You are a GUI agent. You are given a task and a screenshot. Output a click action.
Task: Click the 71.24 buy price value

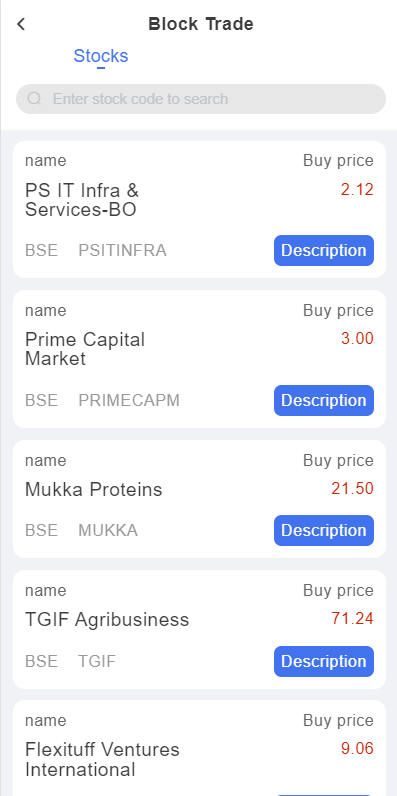tap(352, 618)
